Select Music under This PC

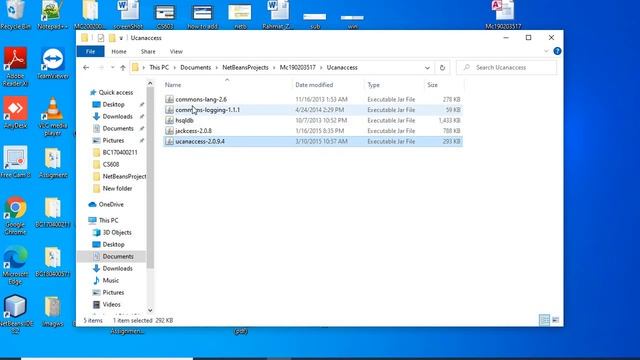point(110,280)
